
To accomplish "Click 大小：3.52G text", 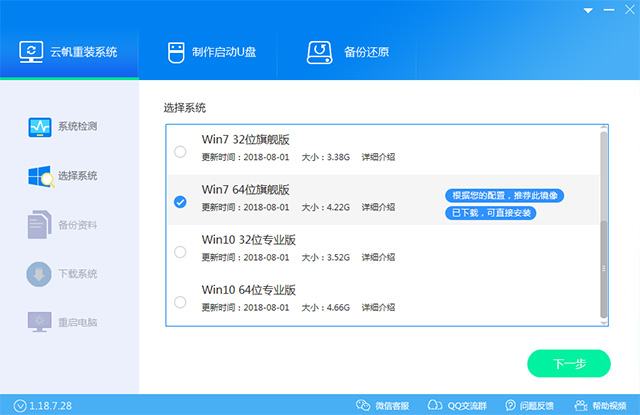I will (325, 257).
